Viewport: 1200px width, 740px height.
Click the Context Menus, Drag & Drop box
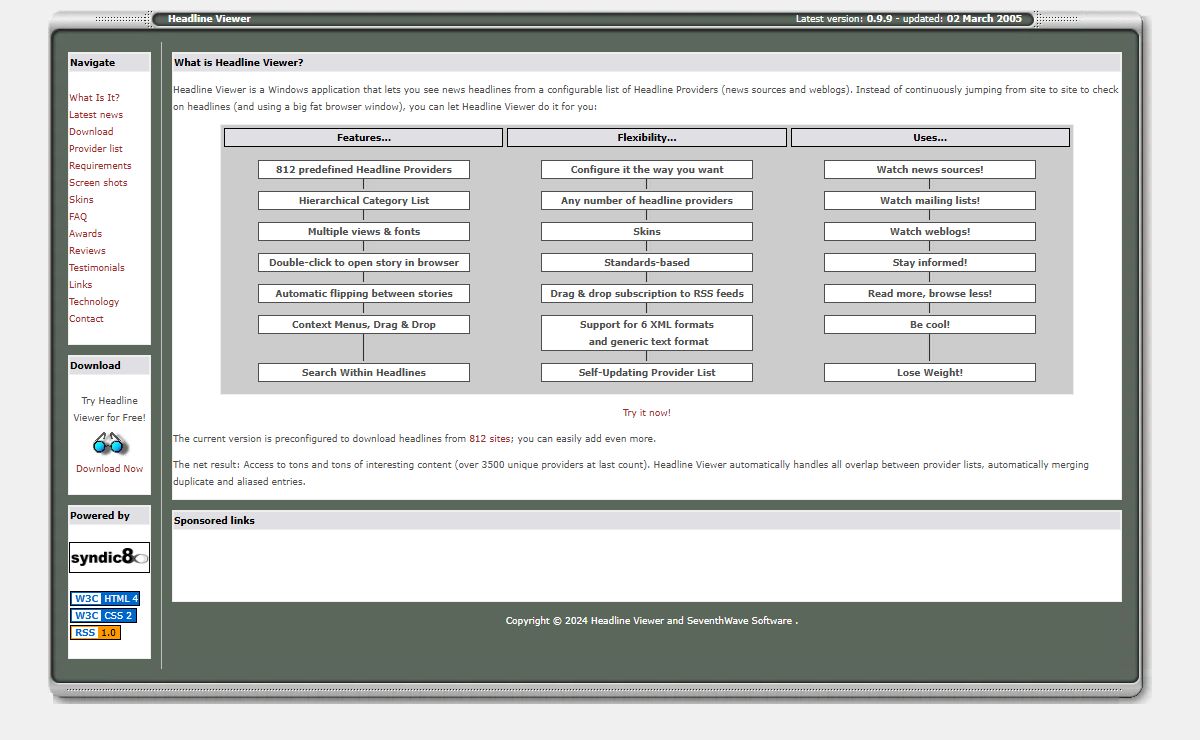pos(364,325)
